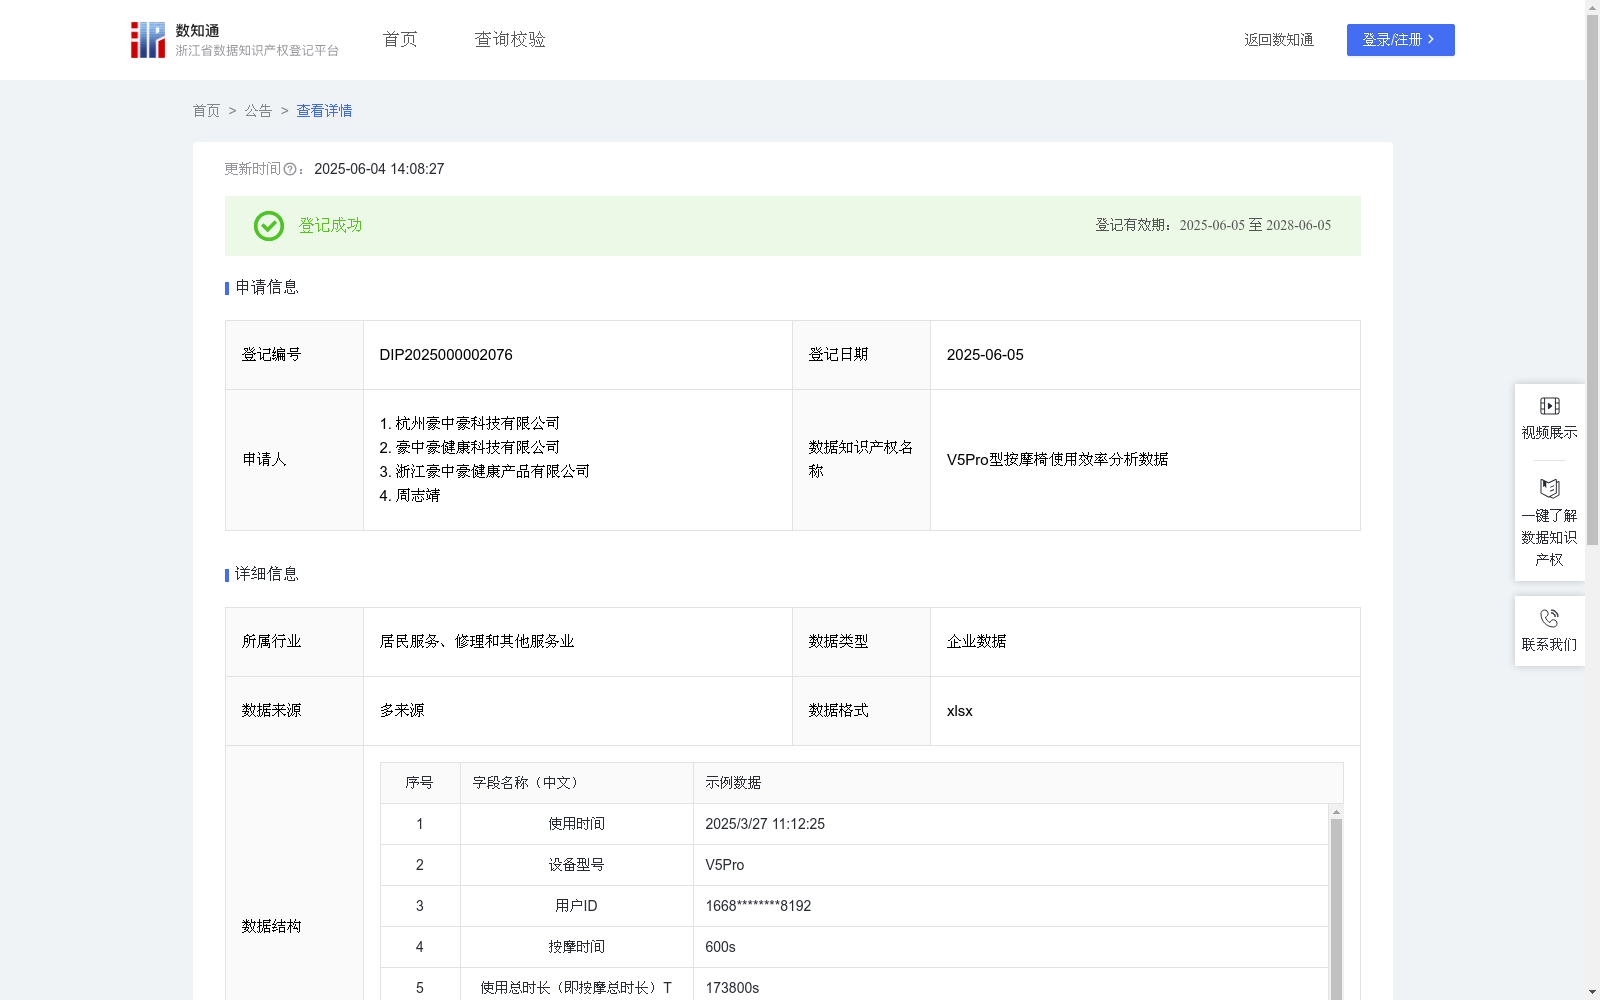Viewport: 1600px width, 1000px height.
Task: Click sample value 600s
Action: tap(720, 947)
